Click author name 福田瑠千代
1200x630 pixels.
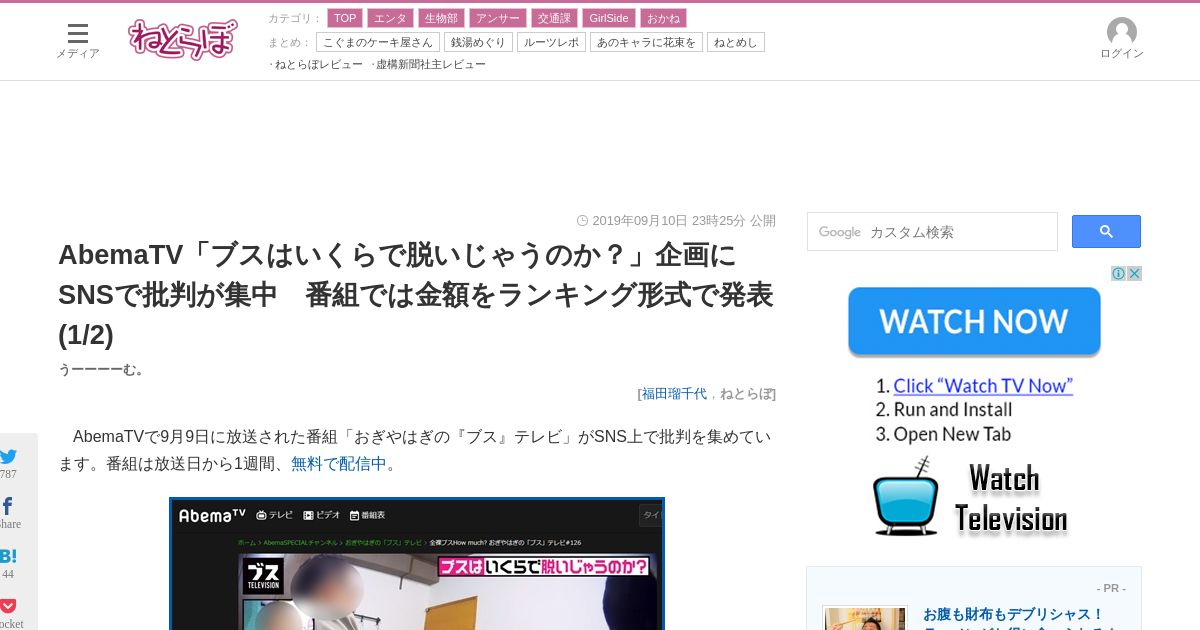pyautogui.click(x=674, y=394)
